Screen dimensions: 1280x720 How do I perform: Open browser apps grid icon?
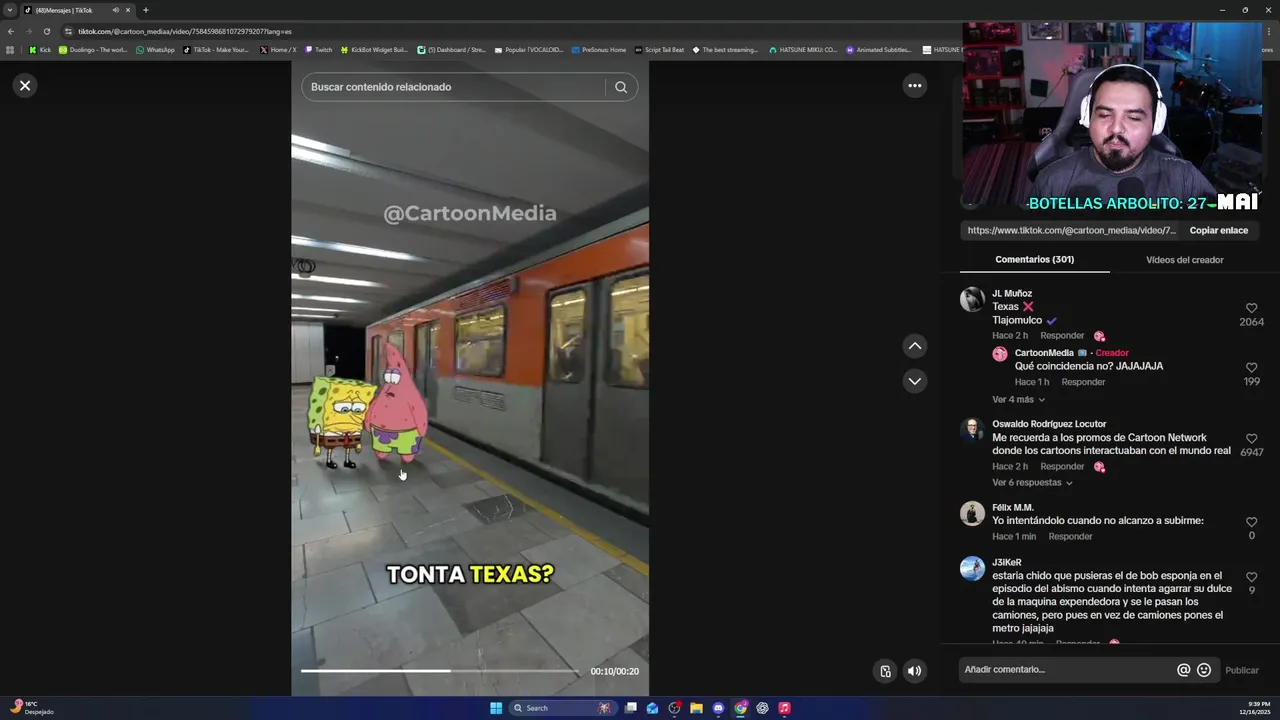pyautogui.click(x=10, y=50)
